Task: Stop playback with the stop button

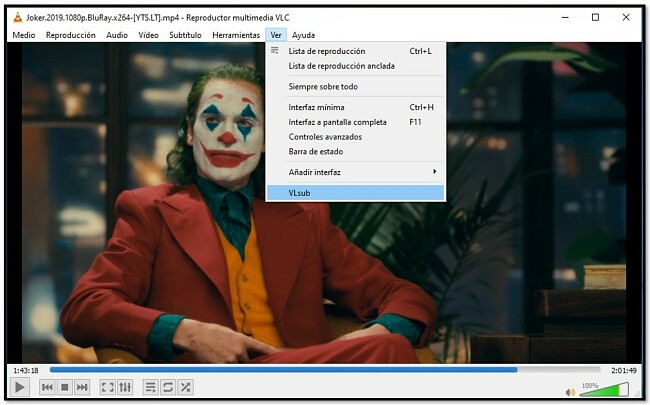Action: click(x=65, y=387)
